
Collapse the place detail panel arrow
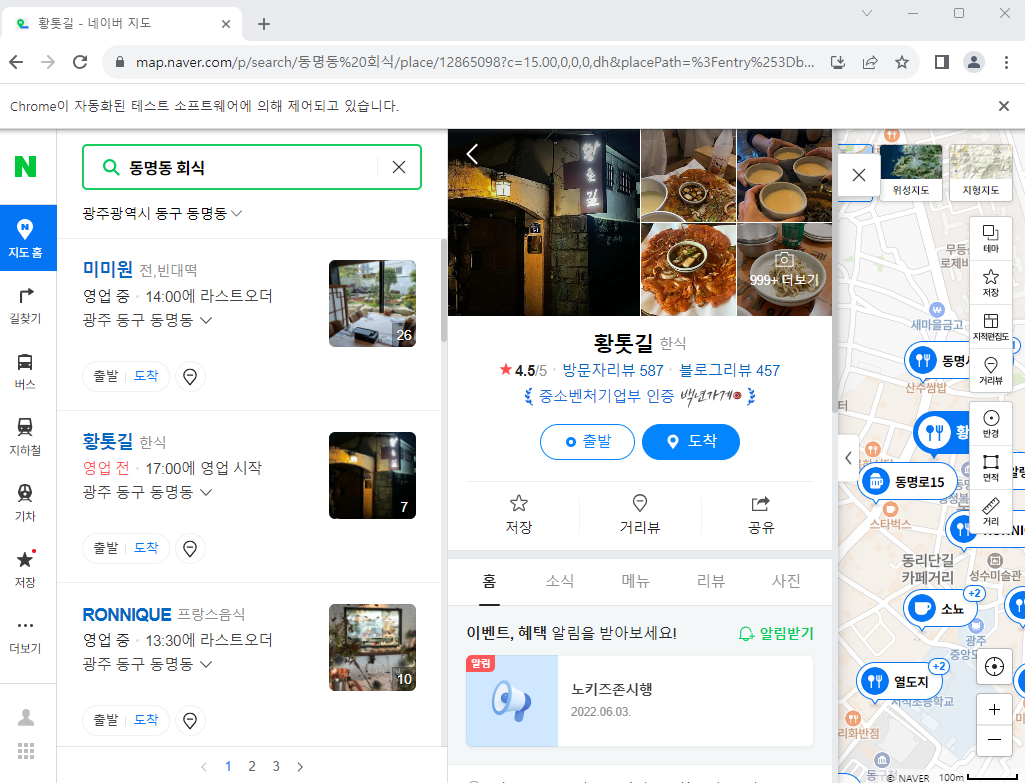pos(848,458)
